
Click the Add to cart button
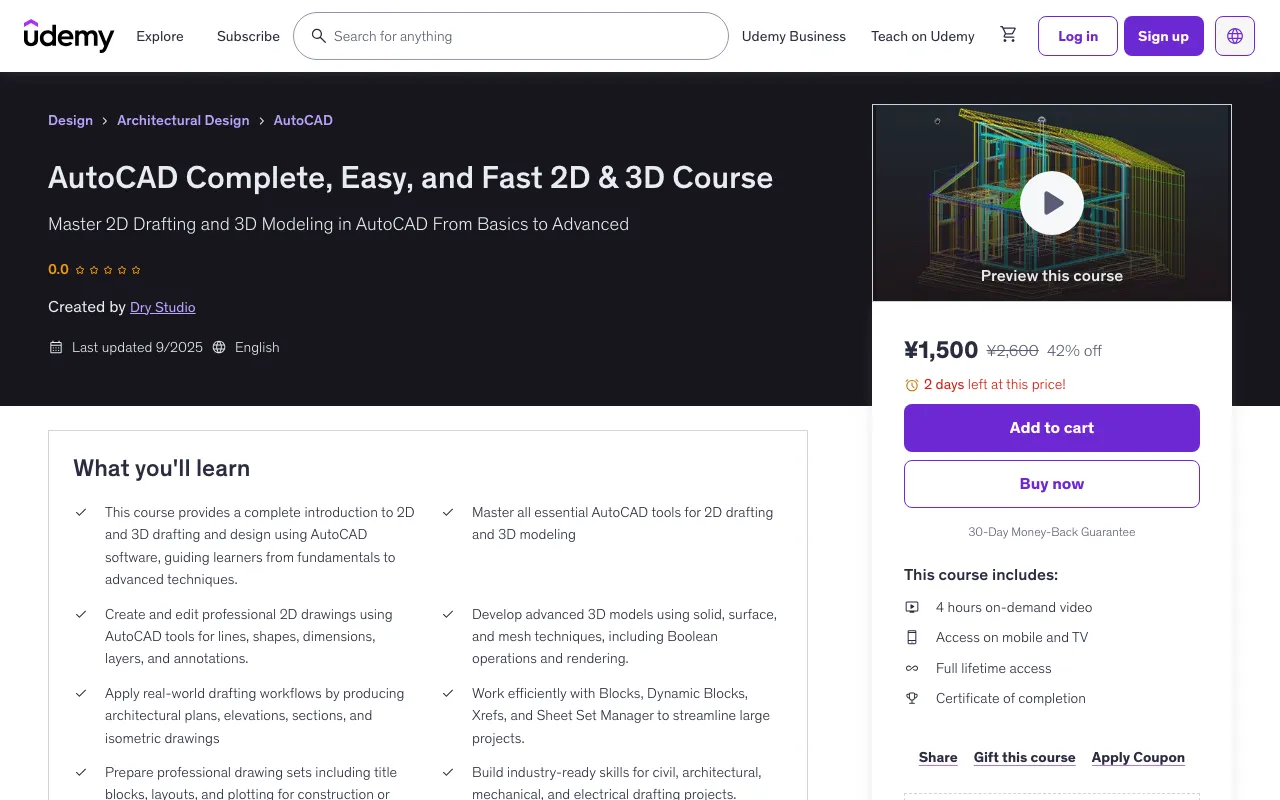click(x=1051, y=427)
